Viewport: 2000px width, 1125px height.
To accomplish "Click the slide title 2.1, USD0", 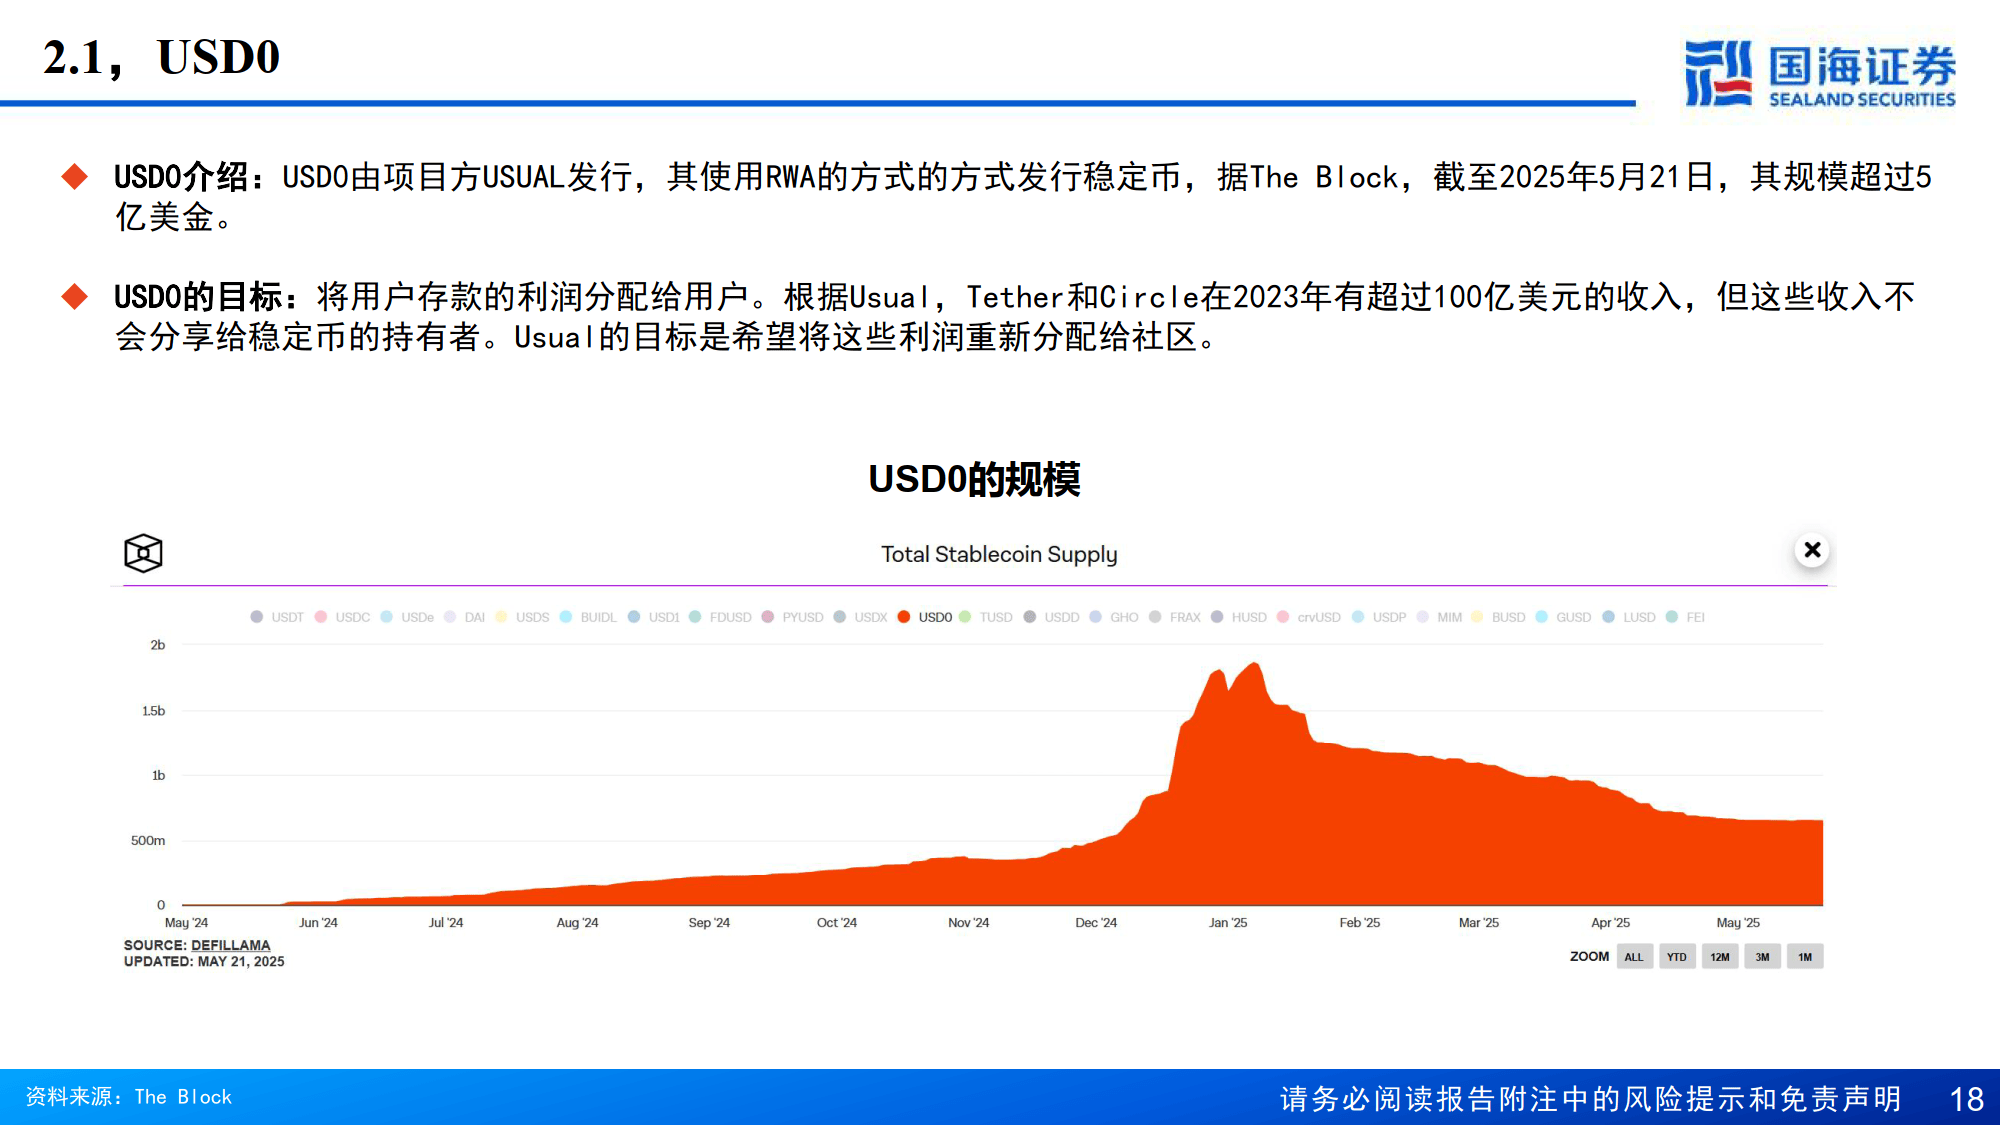I will [161, 57].
